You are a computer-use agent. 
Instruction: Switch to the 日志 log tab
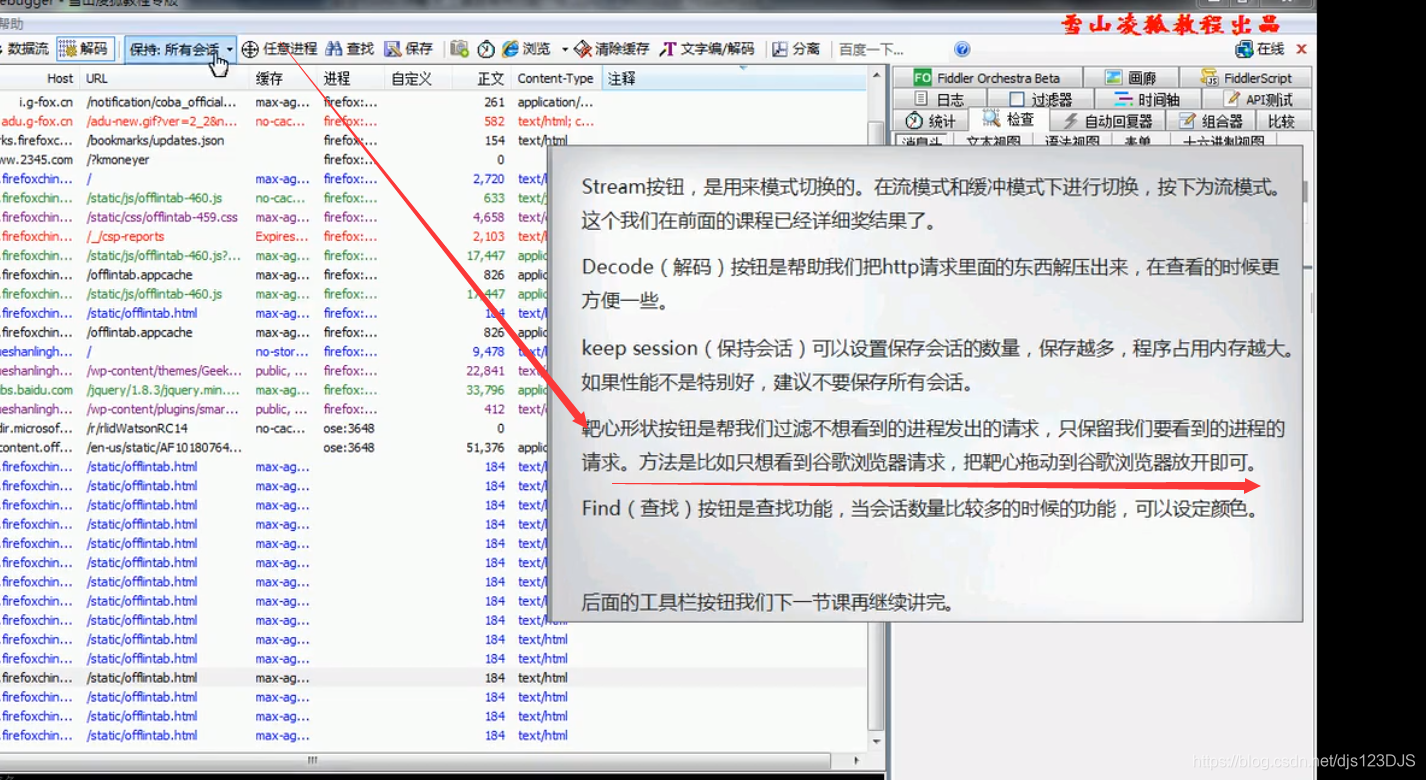[x=940, y=99]
